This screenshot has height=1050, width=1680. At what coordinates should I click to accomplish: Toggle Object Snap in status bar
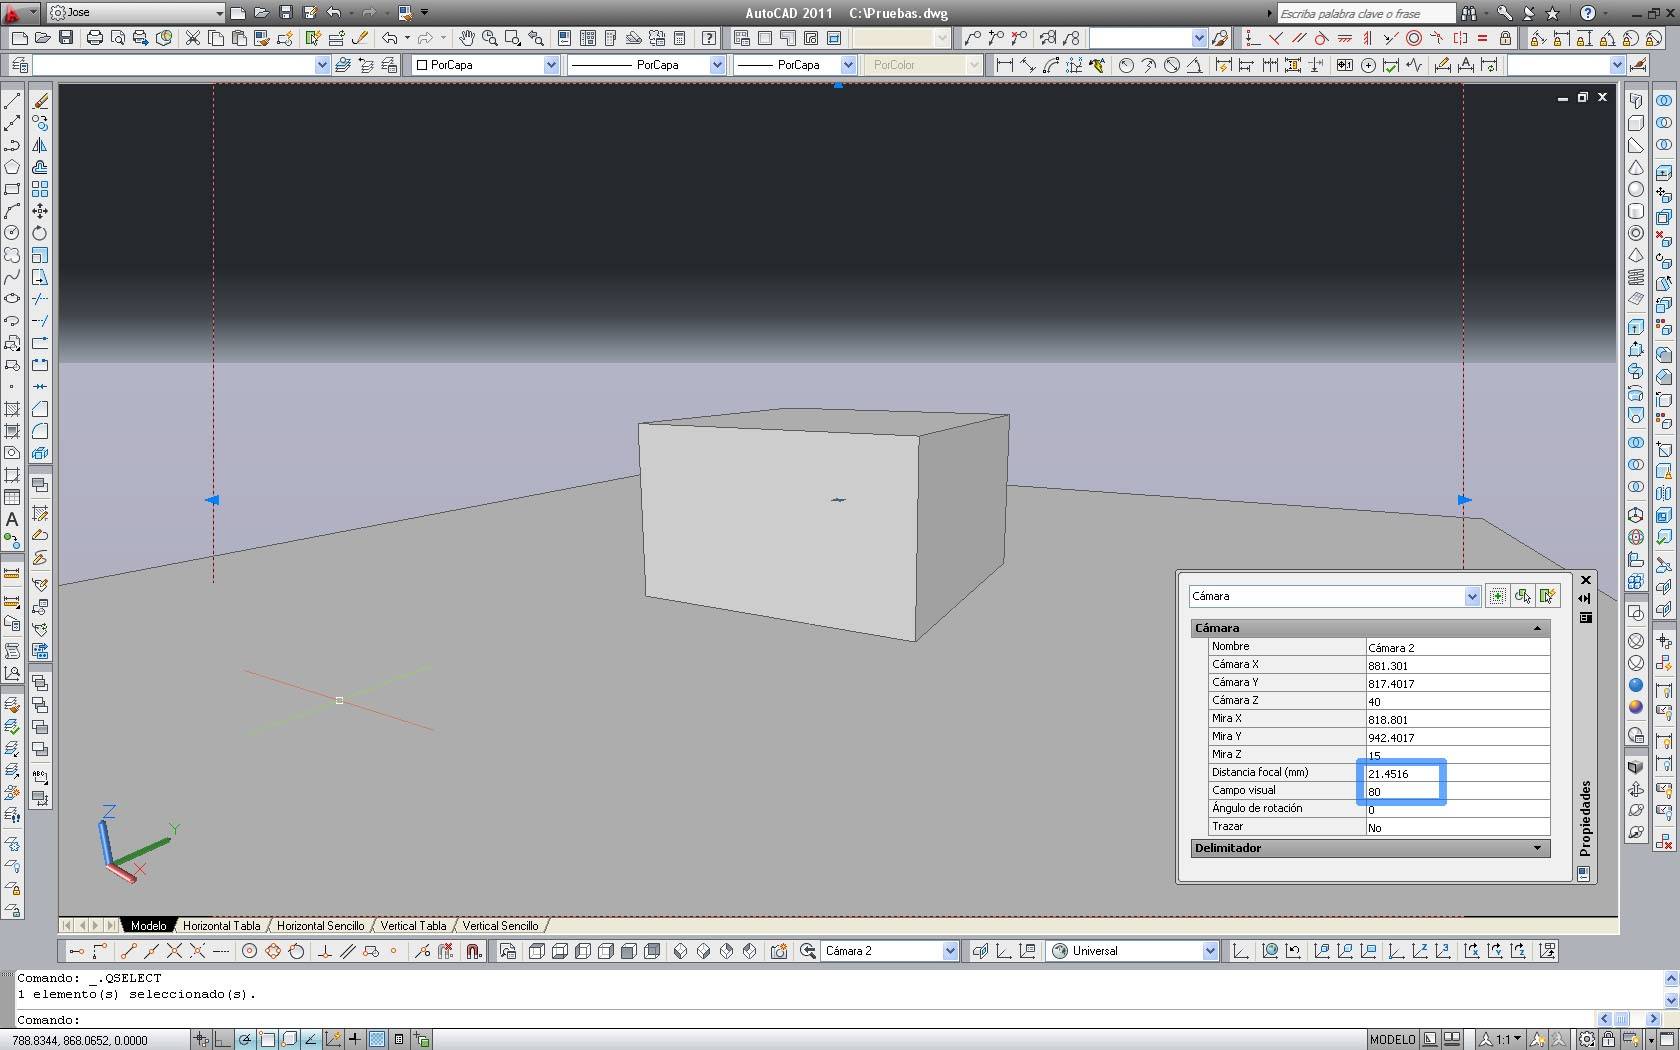[267, 1040]
